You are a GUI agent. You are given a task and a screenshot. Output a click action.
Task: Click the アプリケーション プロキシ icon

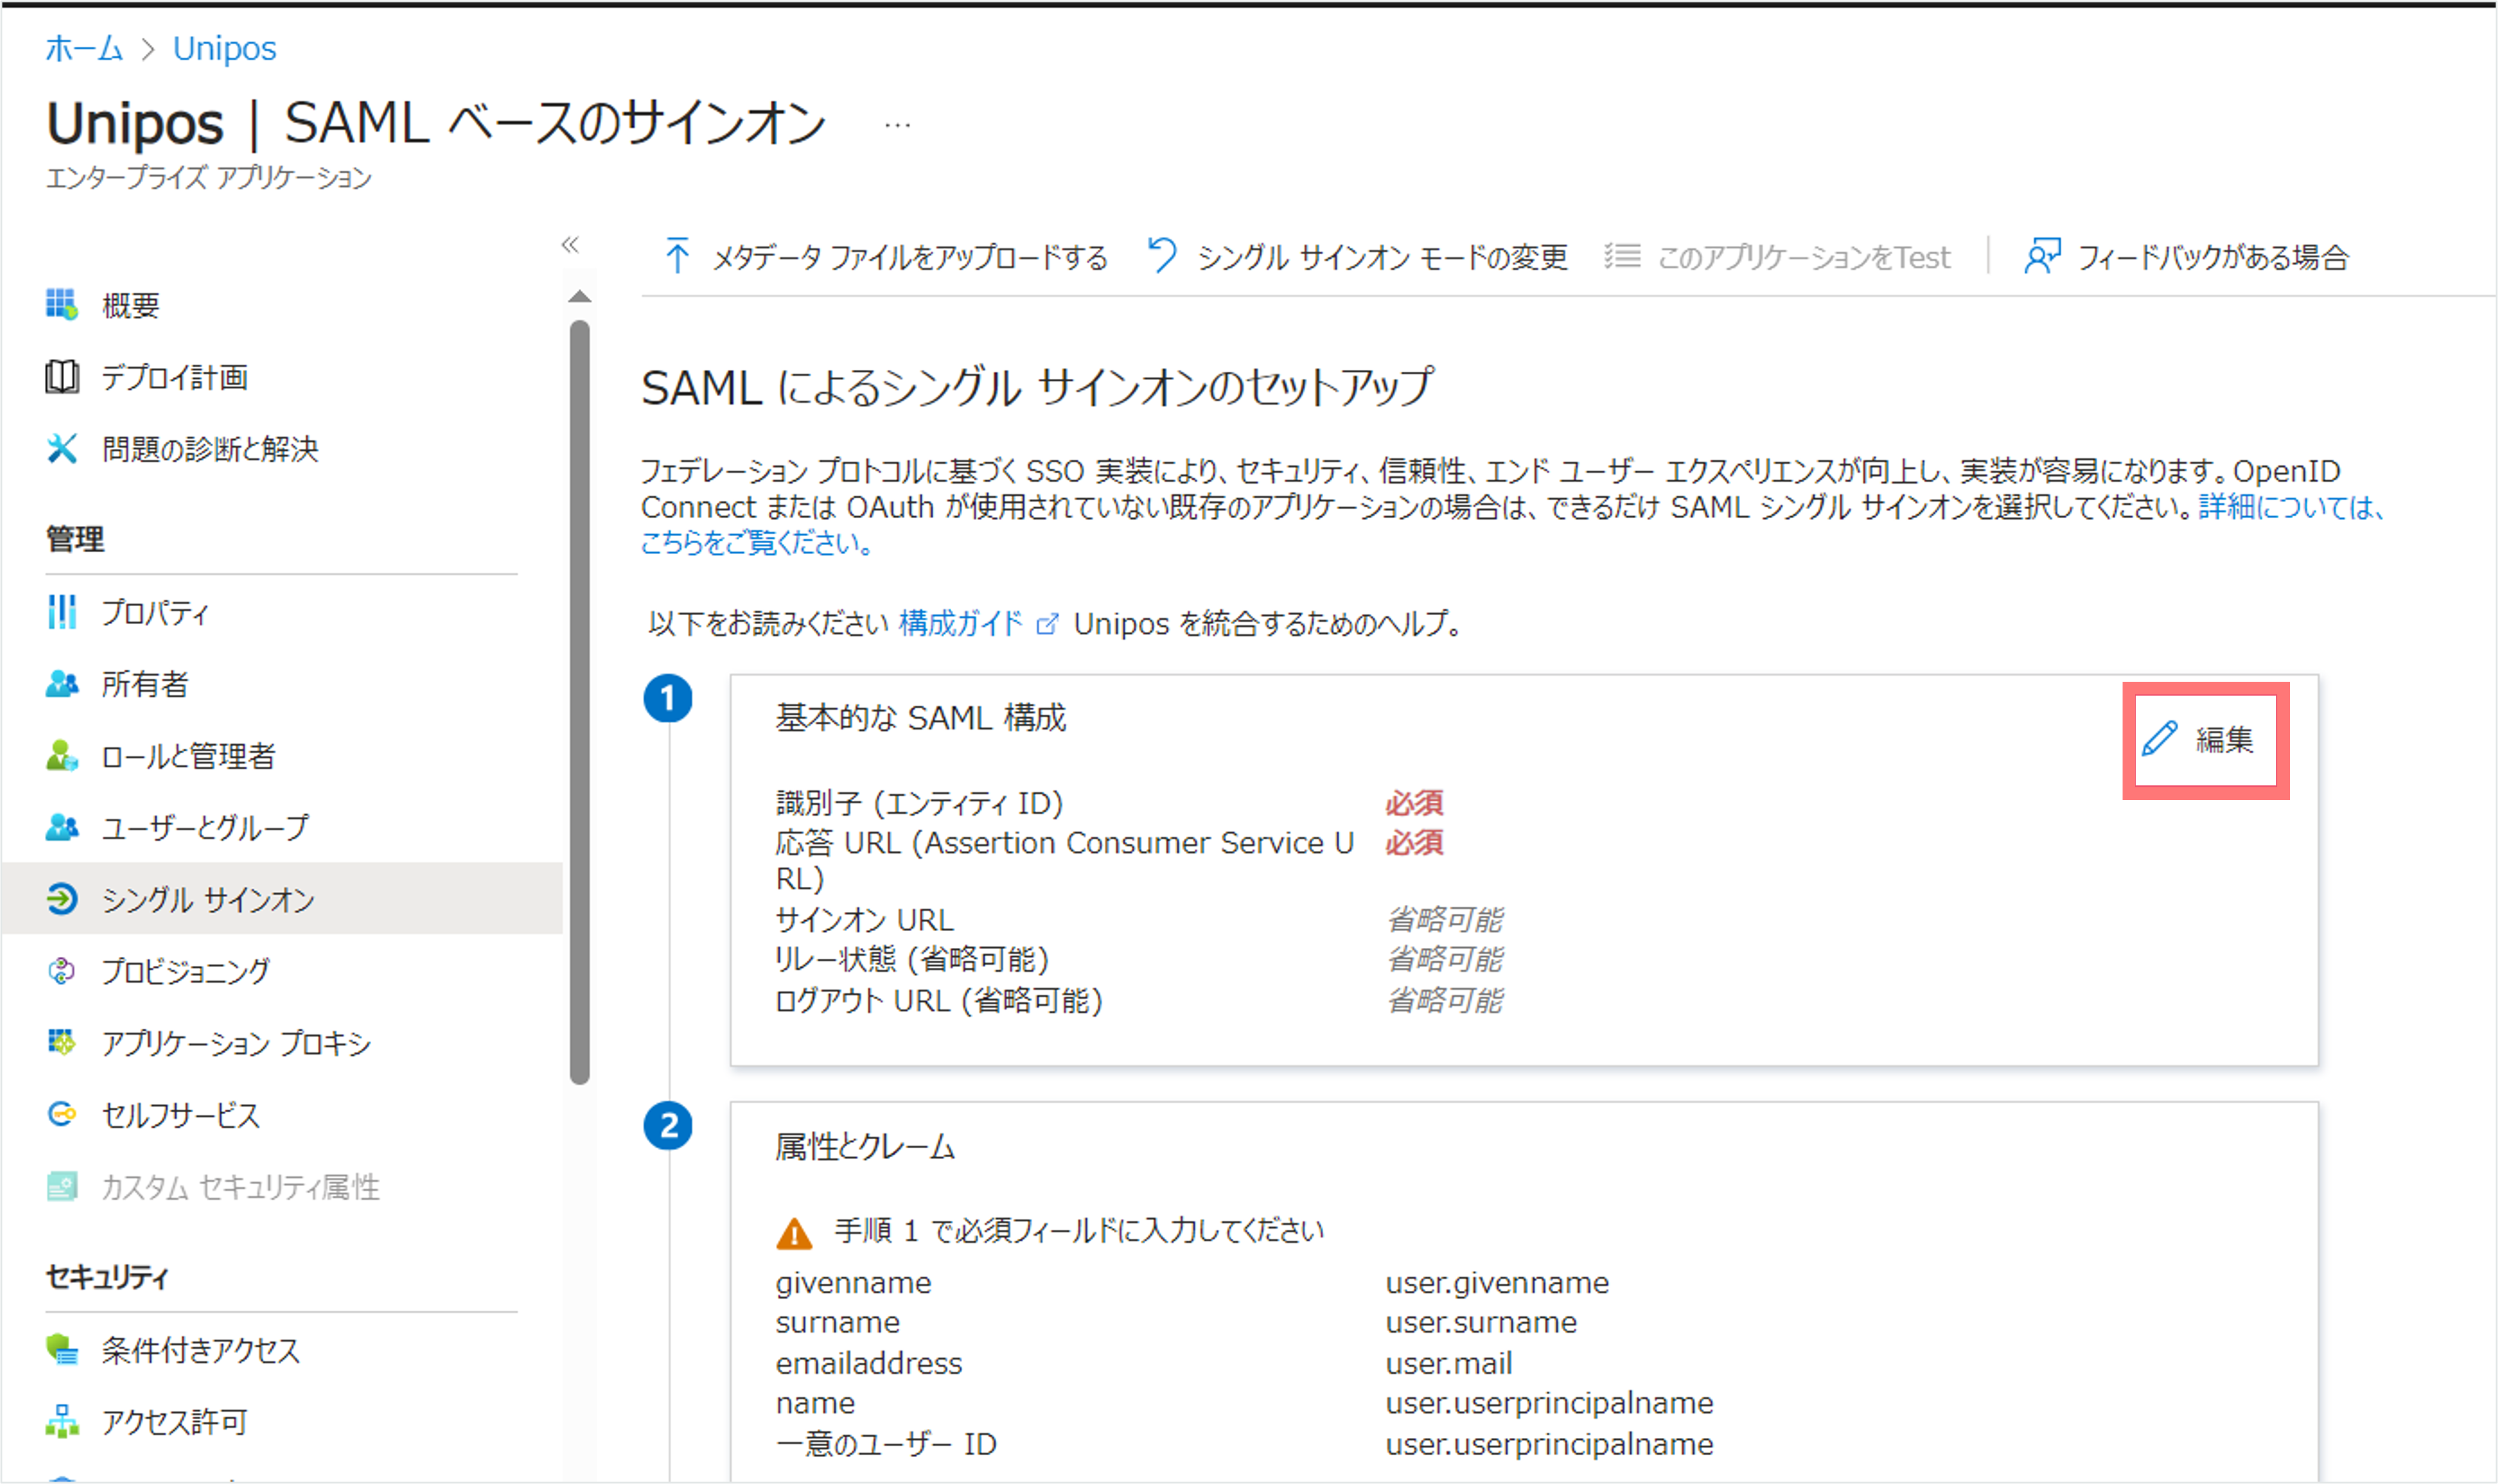[x=62, y=1043]
